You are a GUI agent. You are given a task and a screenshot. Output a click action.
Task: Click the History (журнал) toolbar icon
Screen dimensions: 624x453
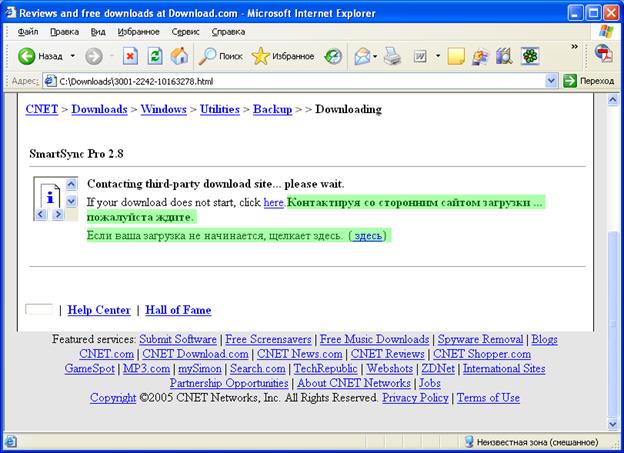point(333,57)
